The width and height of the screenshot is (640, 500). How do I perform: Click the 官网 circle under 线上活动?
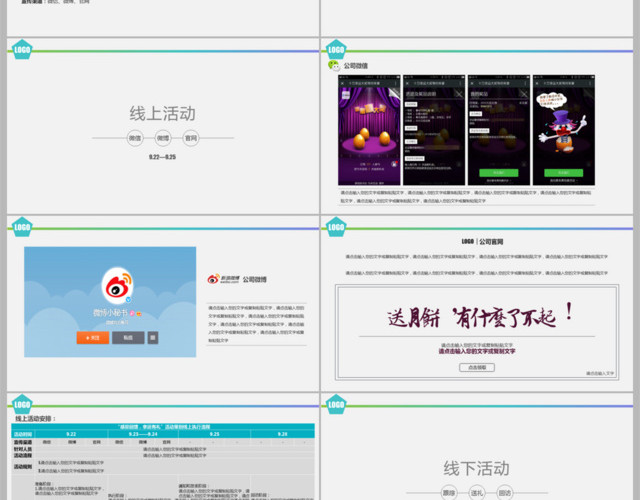tap(191, 138)
